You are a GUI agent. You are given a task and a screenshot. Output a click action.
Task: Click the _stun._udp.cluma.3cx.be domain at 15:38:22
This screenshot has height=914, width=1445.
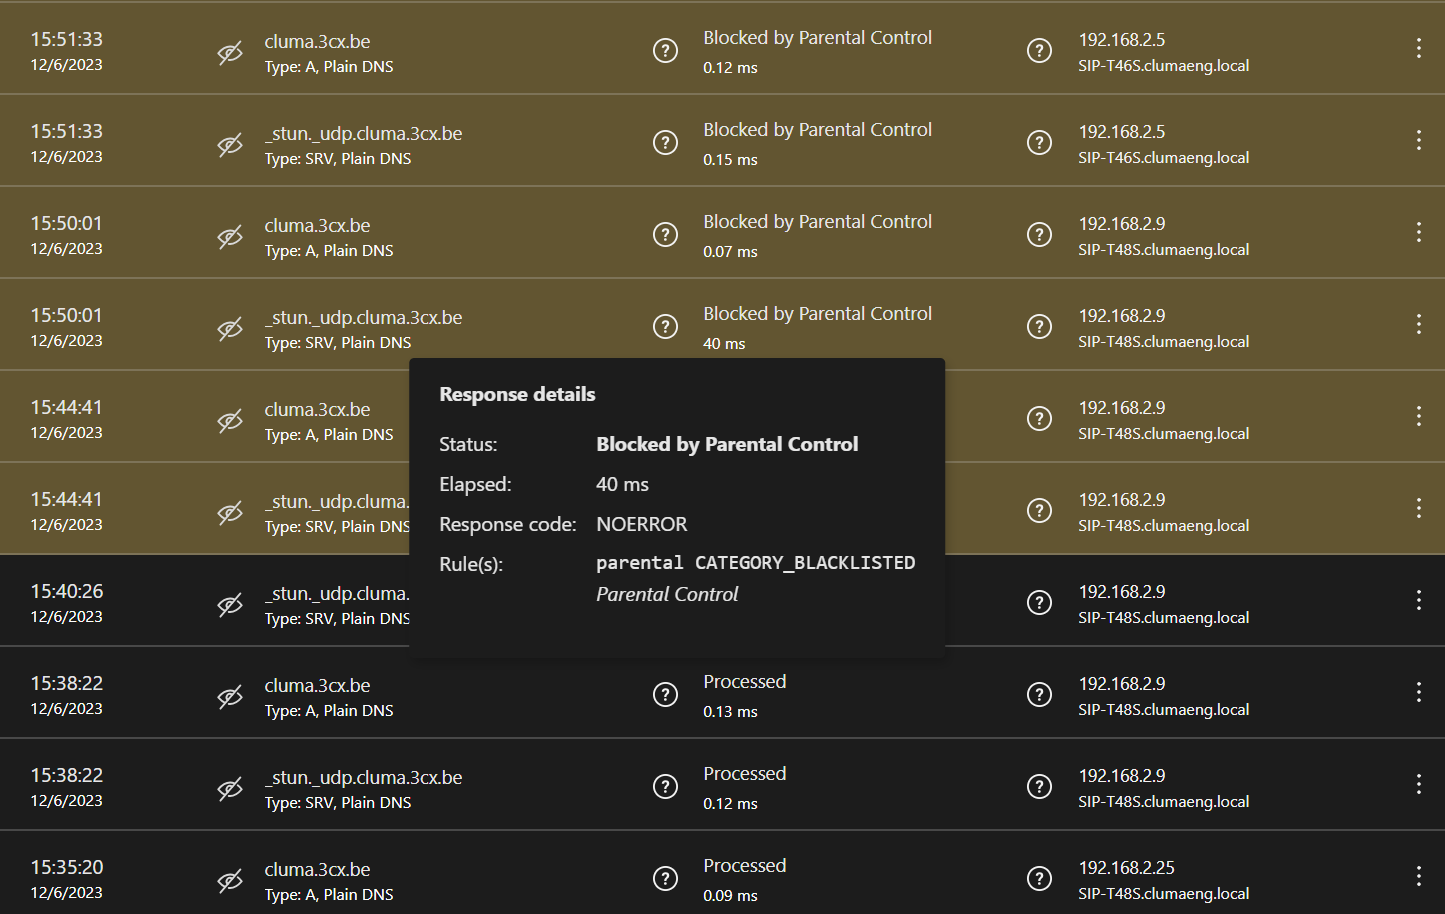363,777
